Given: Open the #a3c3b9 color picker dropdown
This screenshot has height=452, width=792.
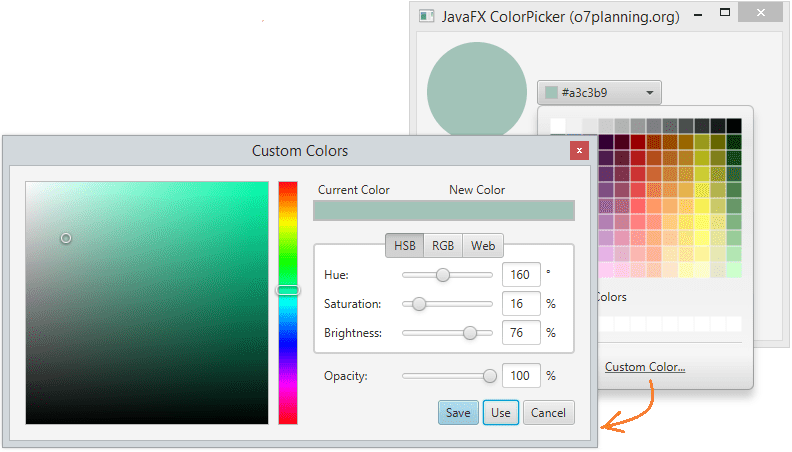Looking at the screenshot, I should click(x=599, y=92).
